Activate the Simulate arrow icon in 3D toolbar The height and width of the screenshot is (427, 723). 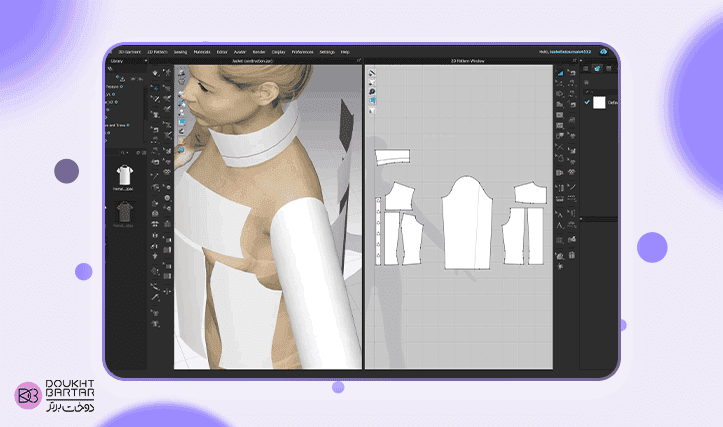(x=155, y=73)
